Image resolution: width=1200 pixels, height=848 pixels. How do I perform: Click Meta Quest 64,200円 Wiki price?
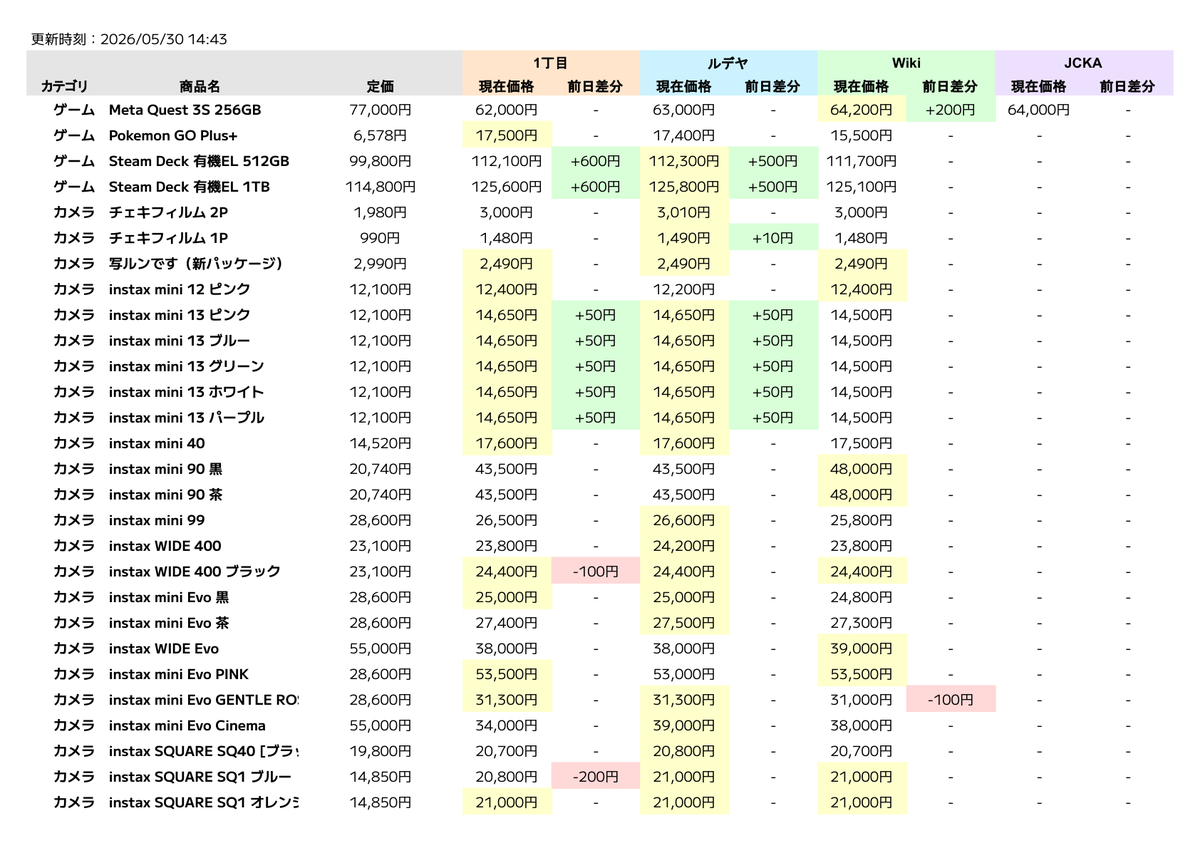tap(862, 110)
